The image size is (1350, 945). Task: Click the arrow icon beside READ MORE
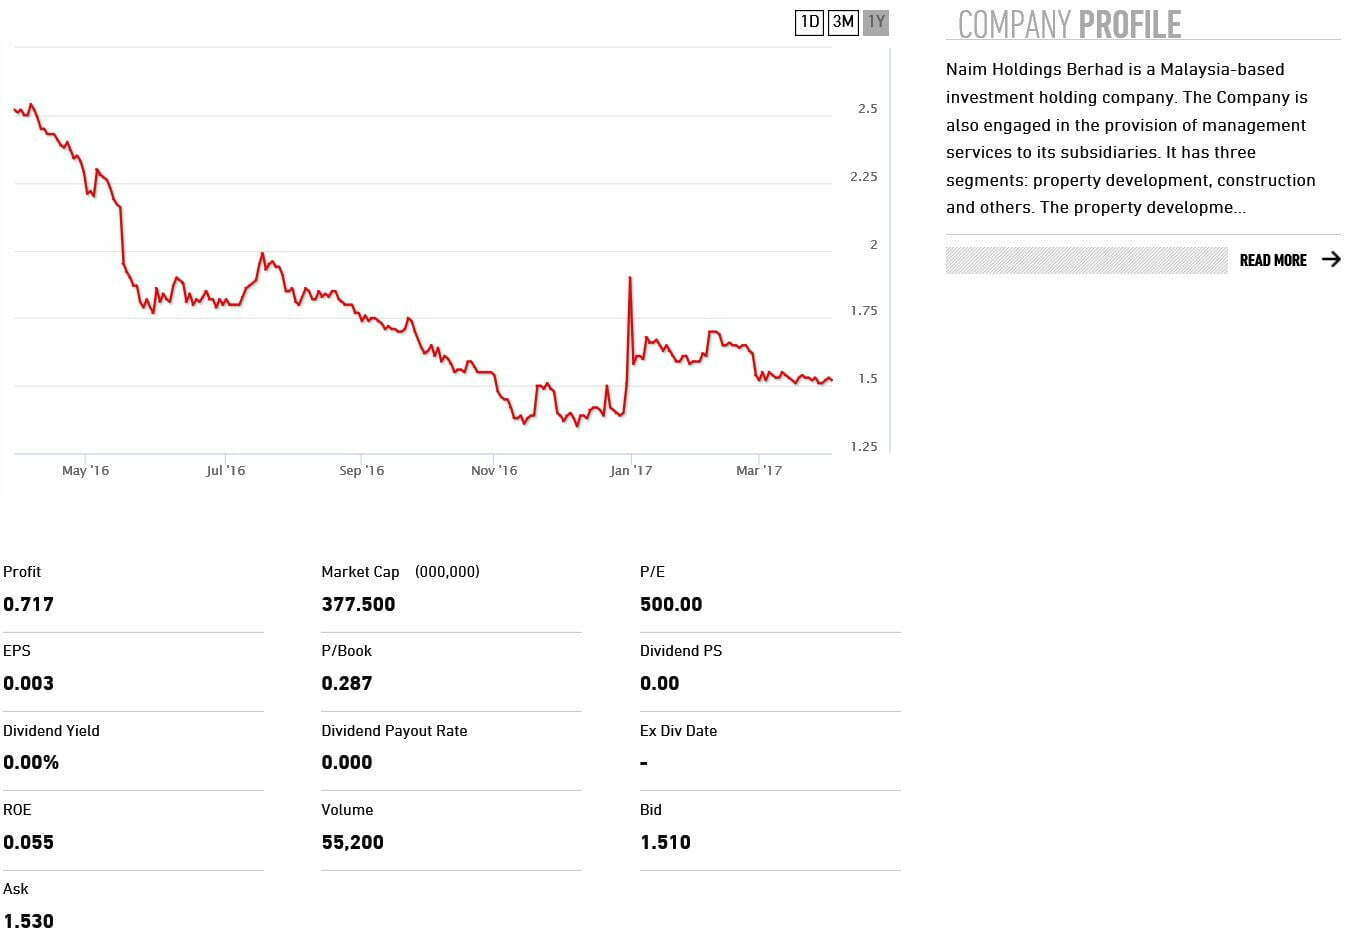[1331, 259]
